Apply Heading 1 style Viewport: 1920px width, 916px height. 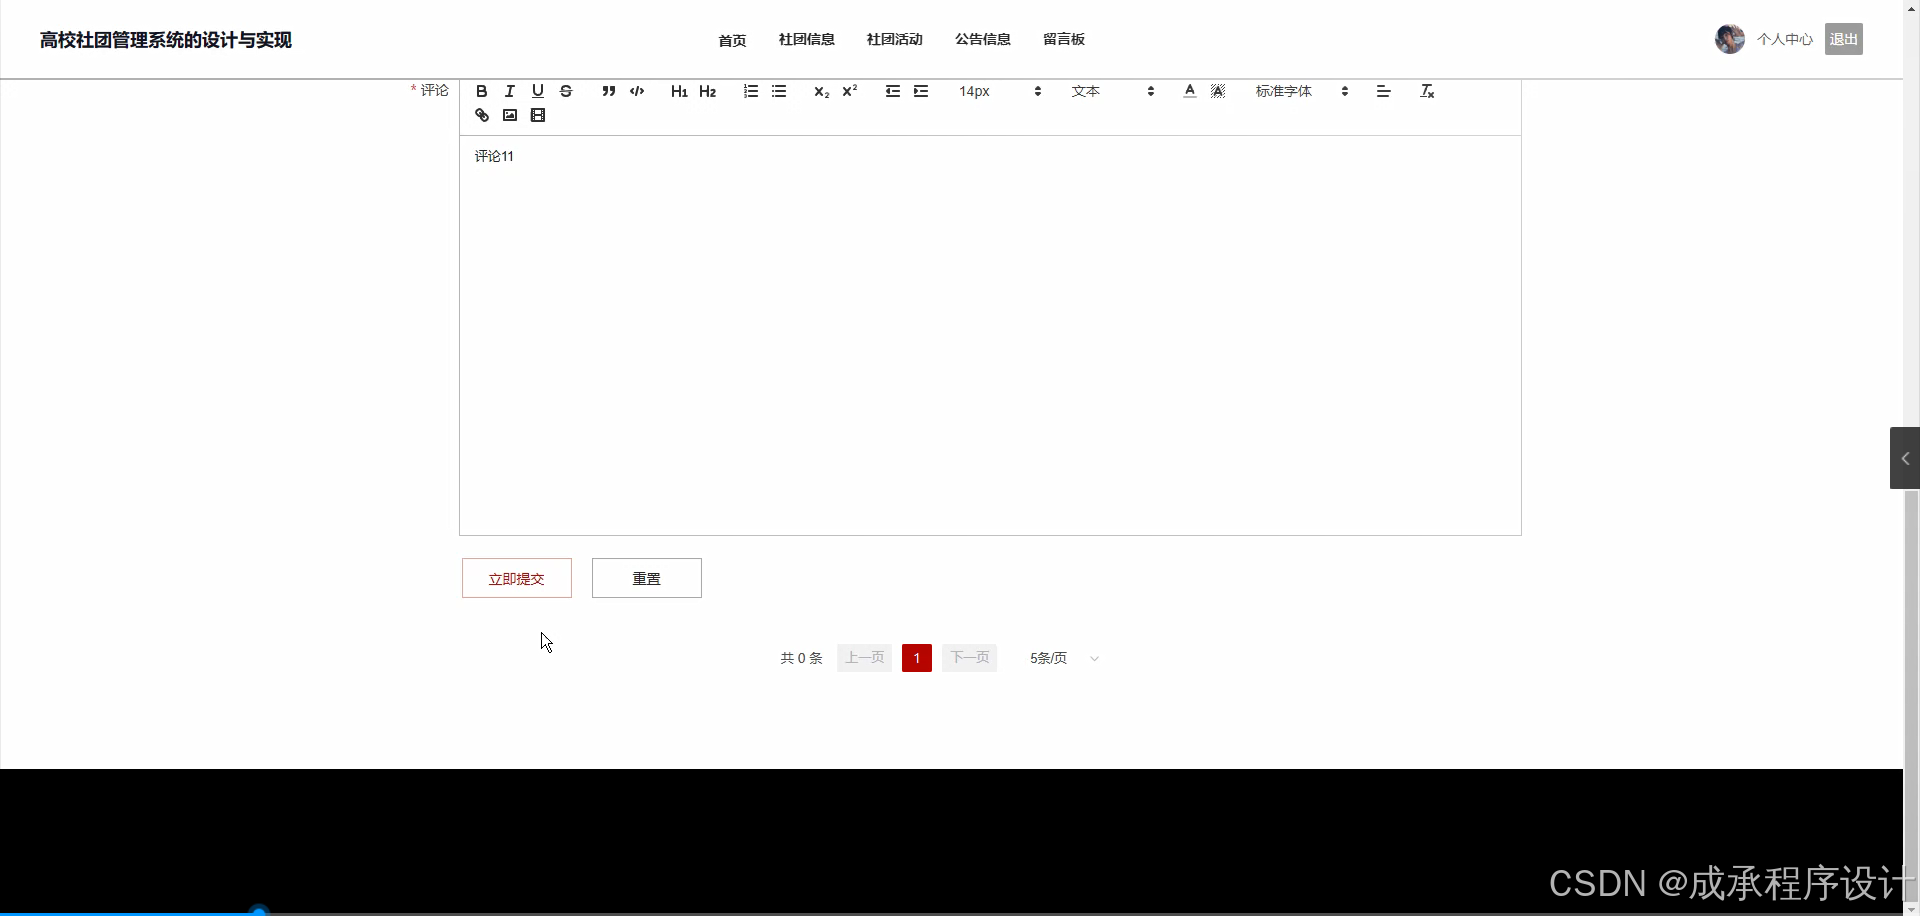coord(679,91)
